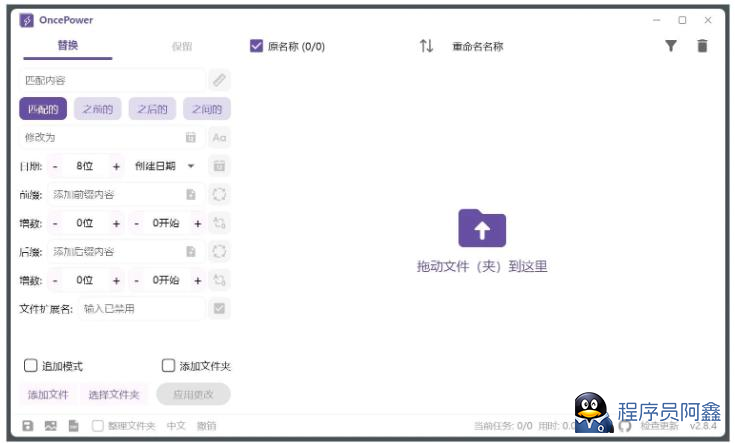The height and width of the screenshot is (443, 735).
Task: Click the 重命名名称 column header
Action: click(x=478, y=46)
